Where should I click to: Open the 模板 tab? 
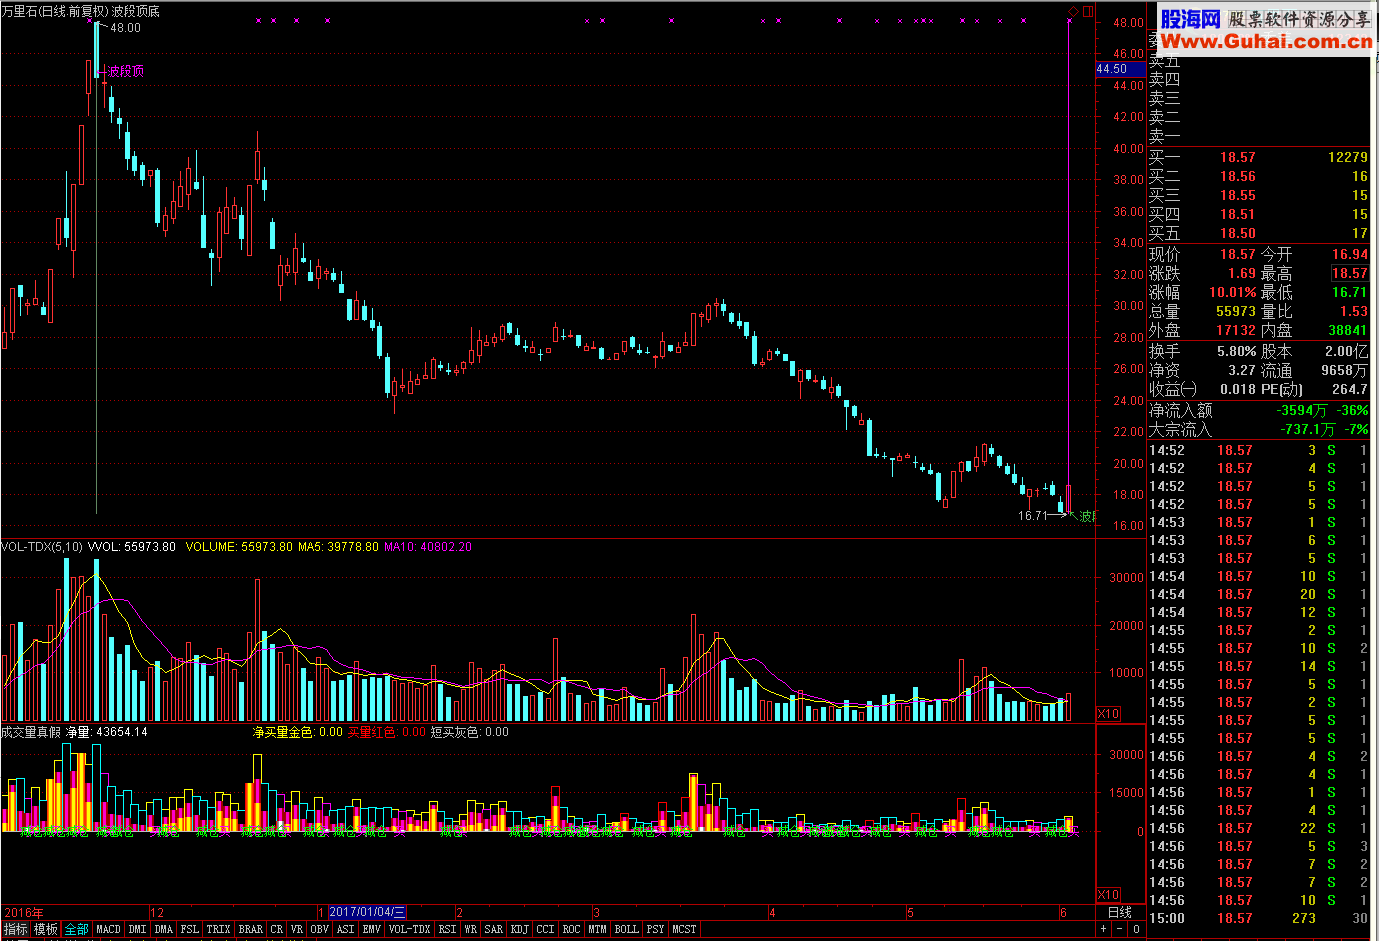(46, 929)
